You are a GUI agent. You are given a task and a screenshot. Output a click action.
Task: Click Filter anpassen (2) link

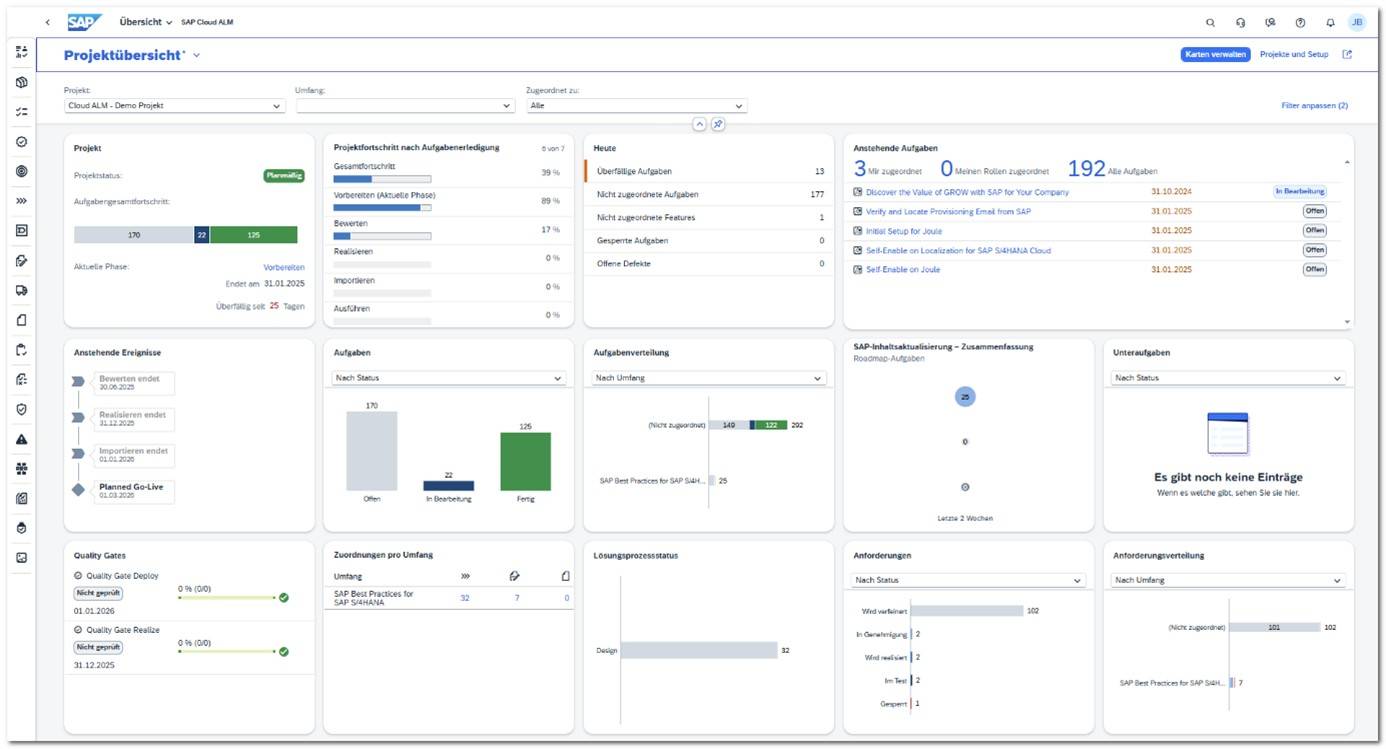pos(1314,105)
